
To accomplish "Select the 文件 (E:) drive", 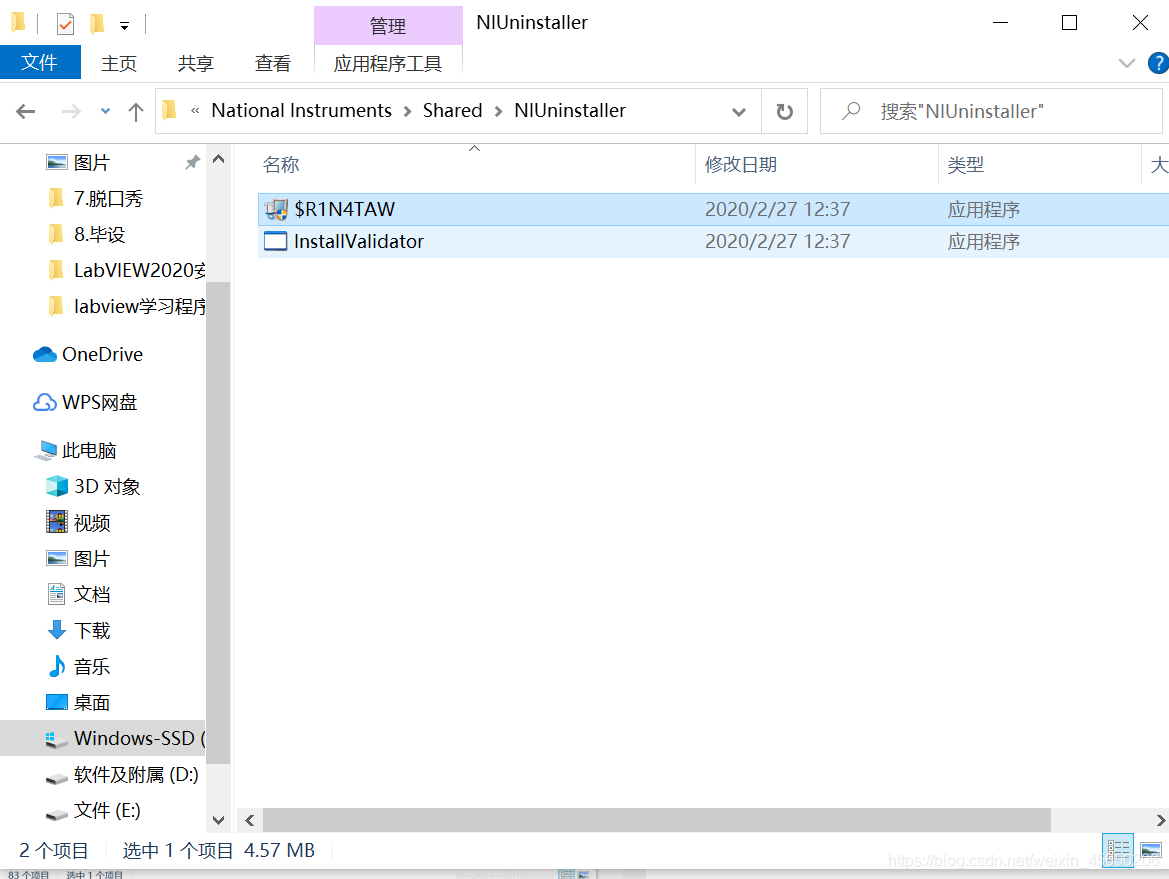I will point(93,810).
